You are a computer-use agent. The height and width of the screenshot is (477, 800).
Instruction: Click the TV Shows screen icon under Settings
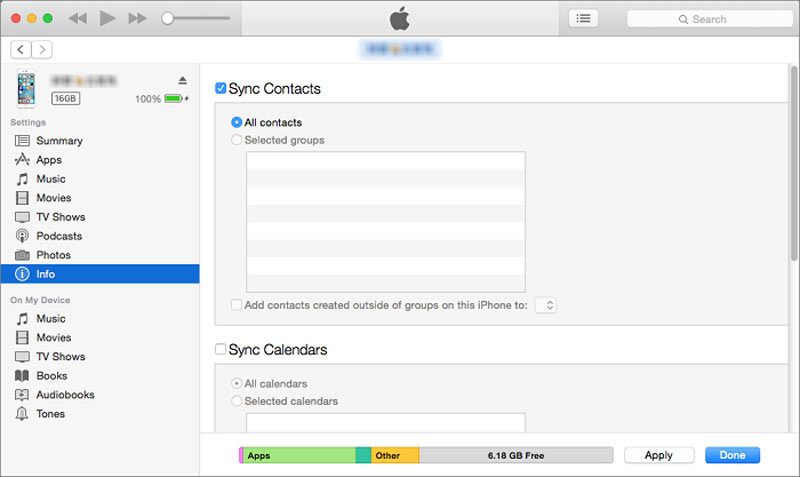pos(22,217)
